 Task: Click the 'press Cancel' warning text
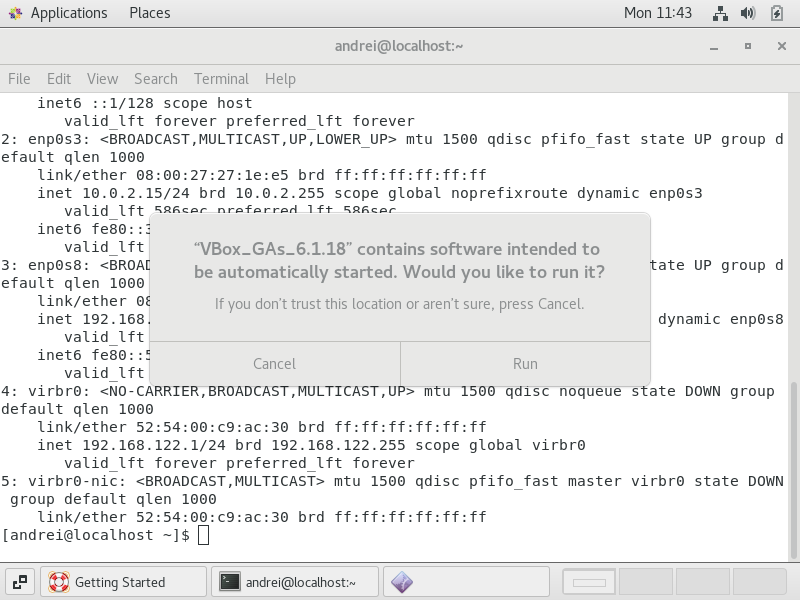point(541,304)
